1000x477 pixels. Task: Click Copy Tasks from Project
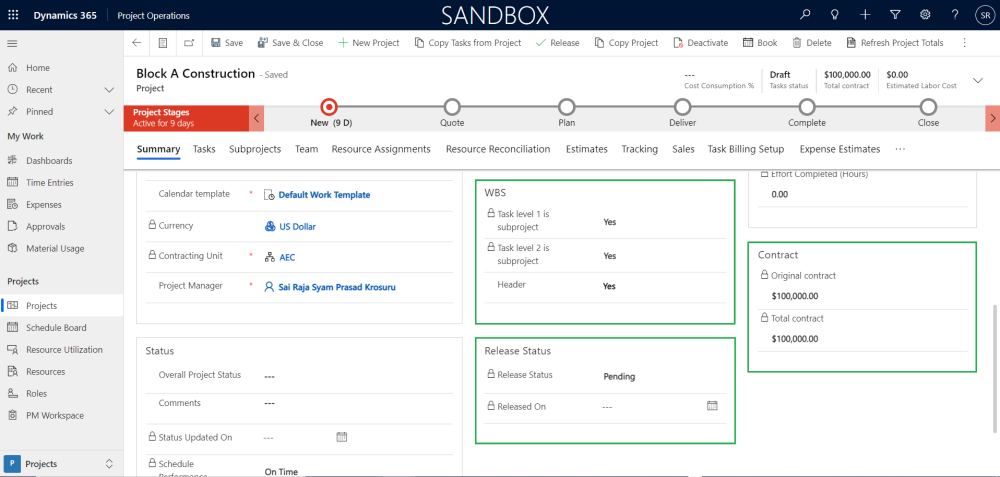point(467,43)
